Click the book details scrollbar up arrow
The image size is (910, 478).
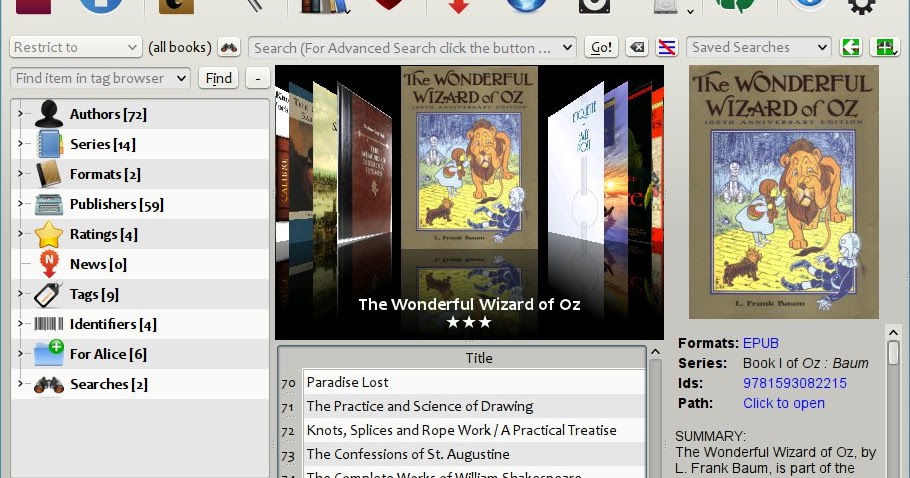point(893,333)
